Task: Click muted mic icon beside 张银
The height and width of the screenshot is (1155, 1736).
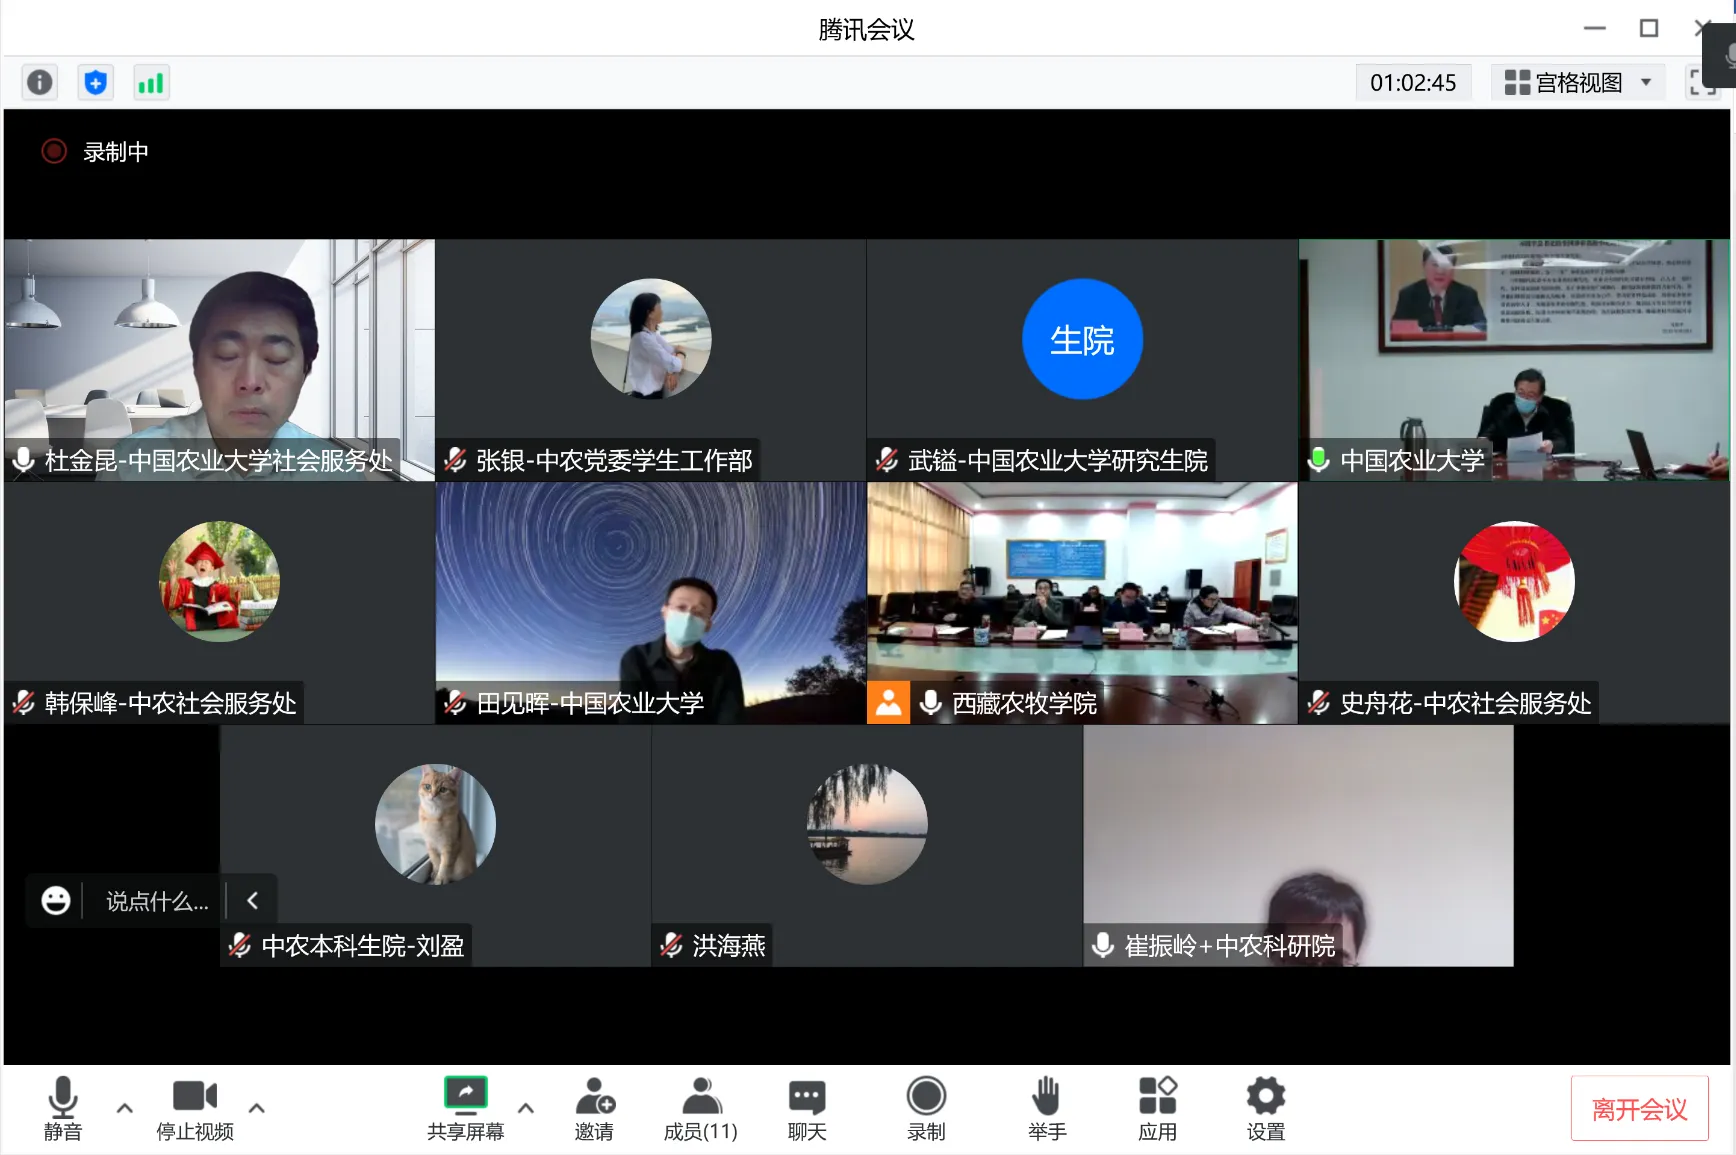Action: tap(455, 459)
